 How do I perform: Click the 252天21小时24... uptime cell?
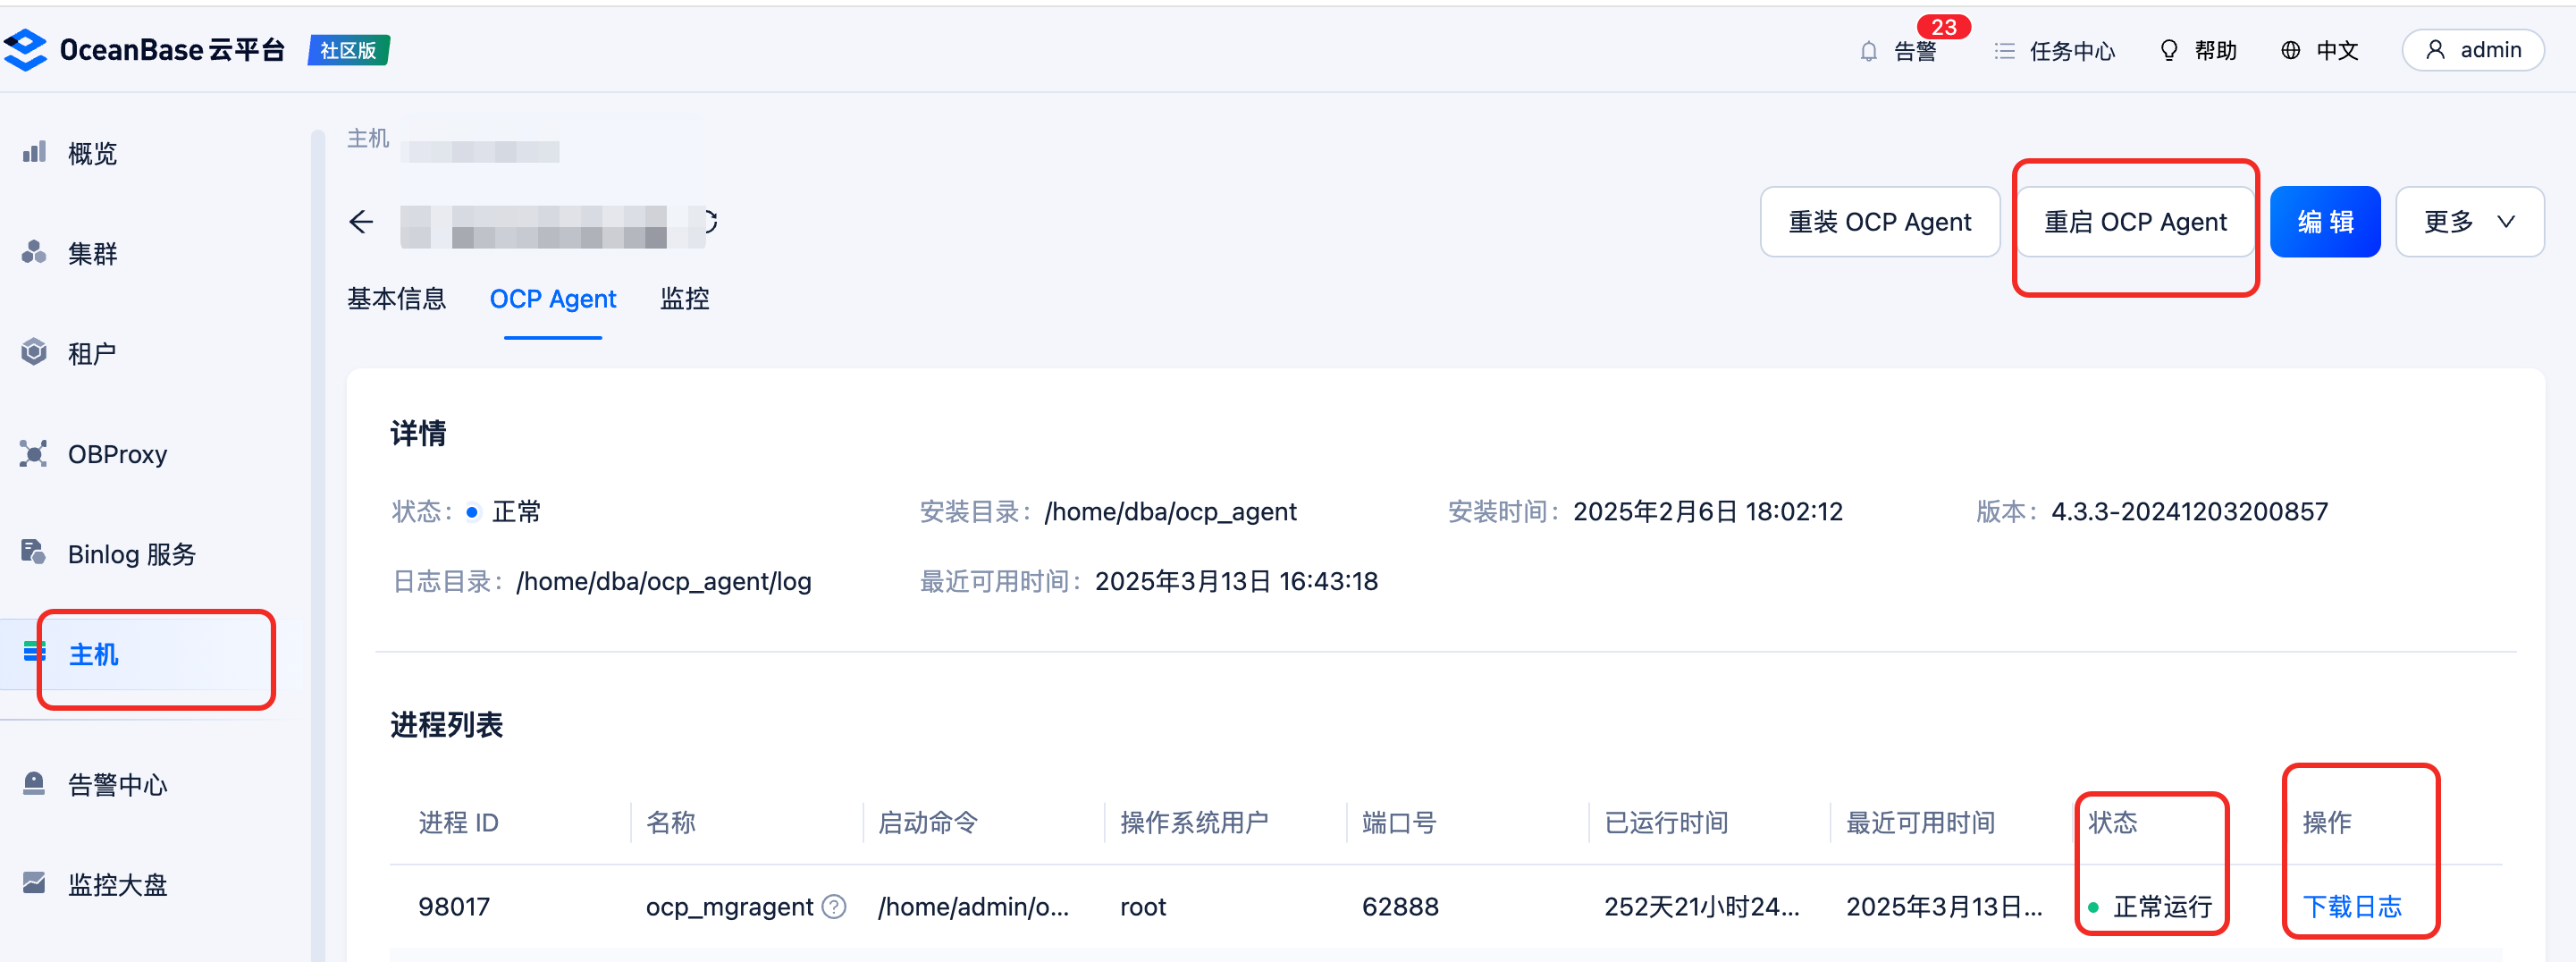coord(1701,907)
